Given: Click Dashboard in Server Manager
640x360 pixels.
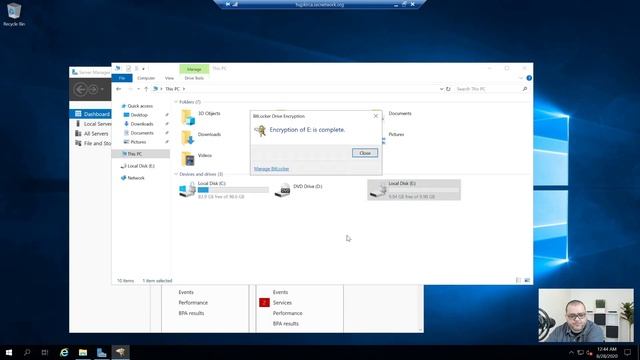Looking at the screenshot, I should point(91,114).
